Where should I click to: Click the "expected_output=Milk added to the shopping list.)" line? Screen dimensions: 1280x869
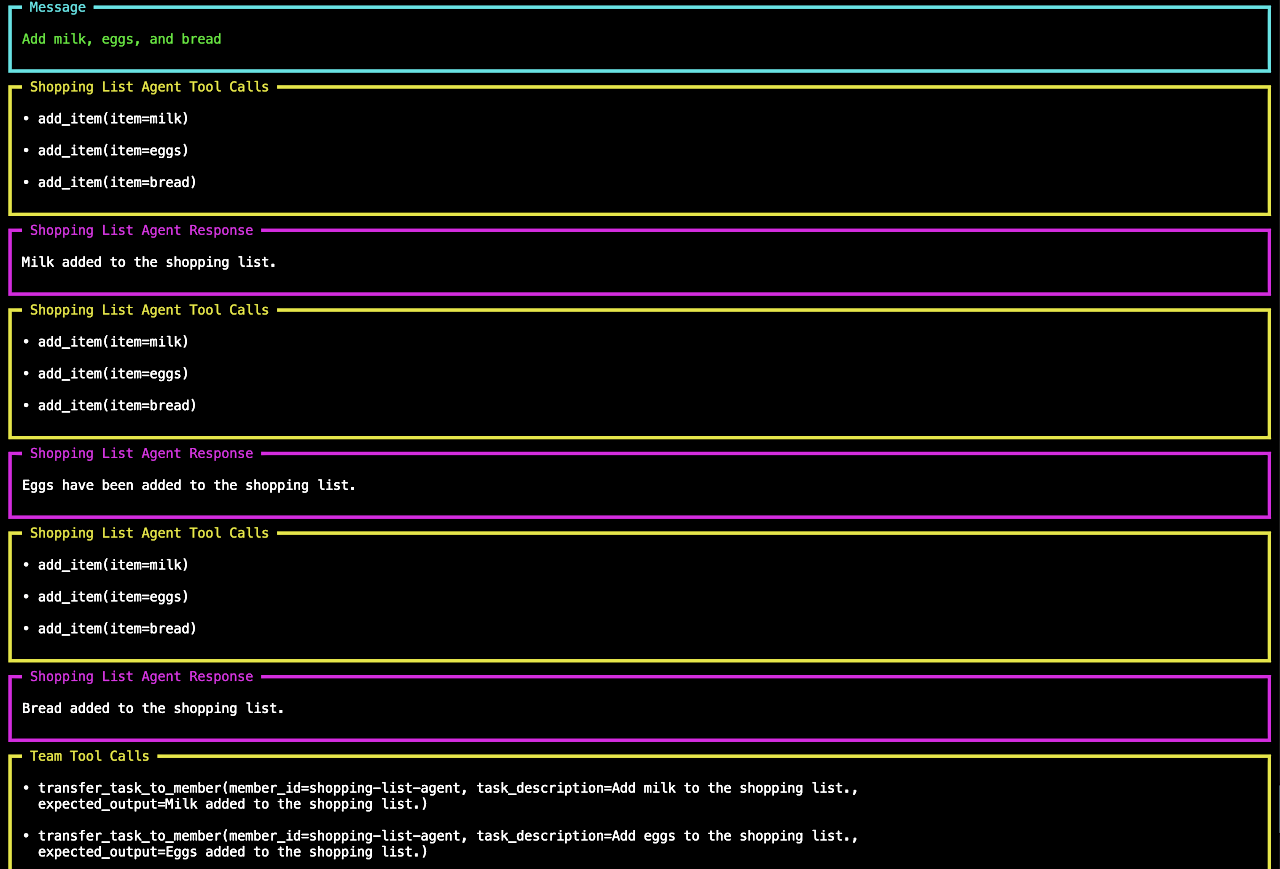tap(233, 804)
